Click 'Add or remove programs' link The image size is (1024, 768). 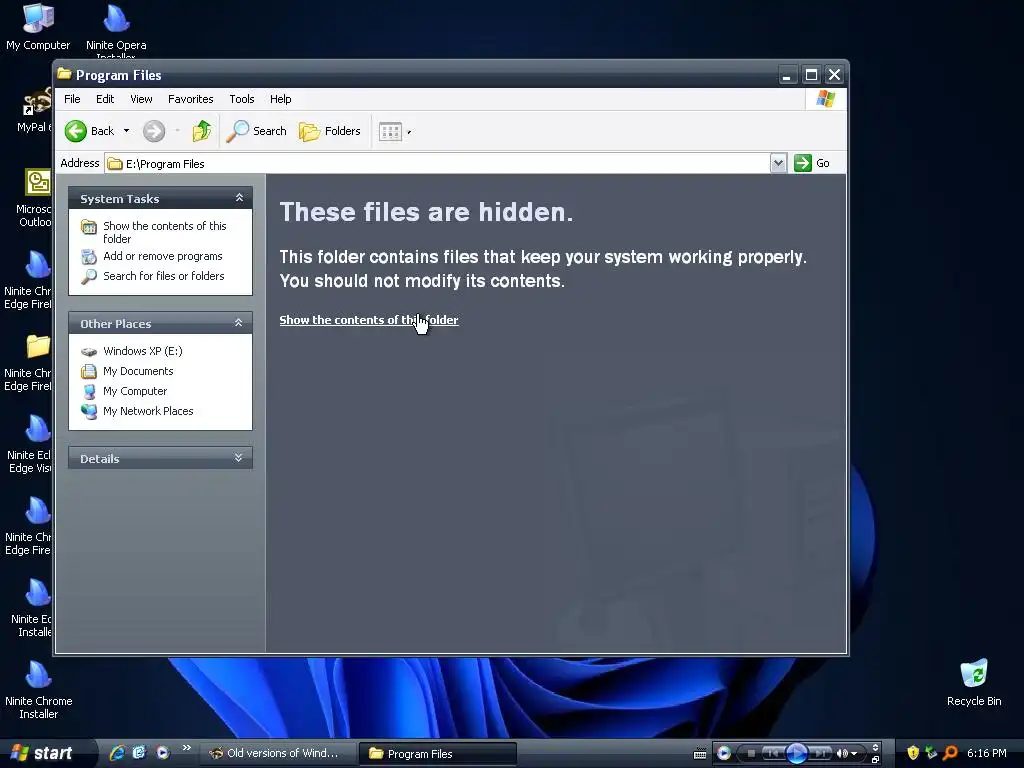[x=163, y=257]
